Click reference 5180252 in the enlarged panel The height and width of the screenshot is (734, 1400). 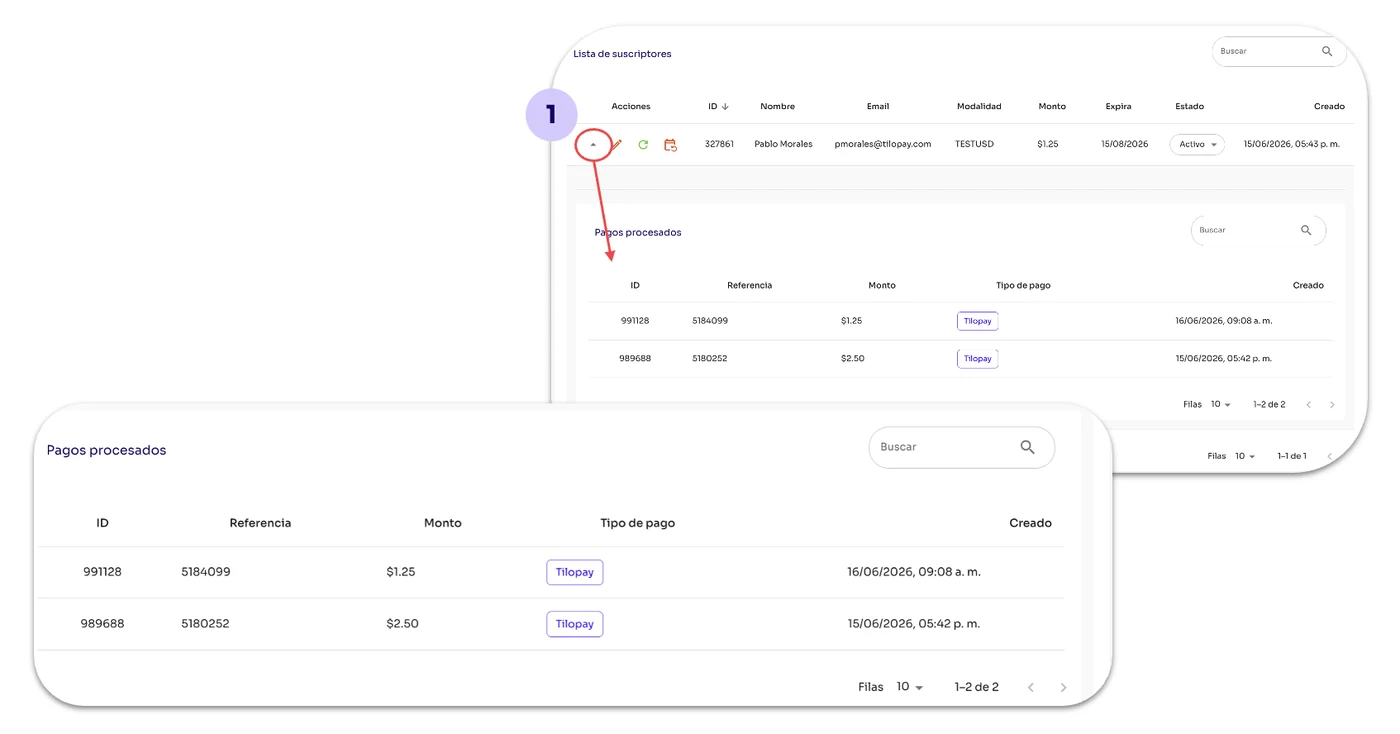tap(205, 623)
